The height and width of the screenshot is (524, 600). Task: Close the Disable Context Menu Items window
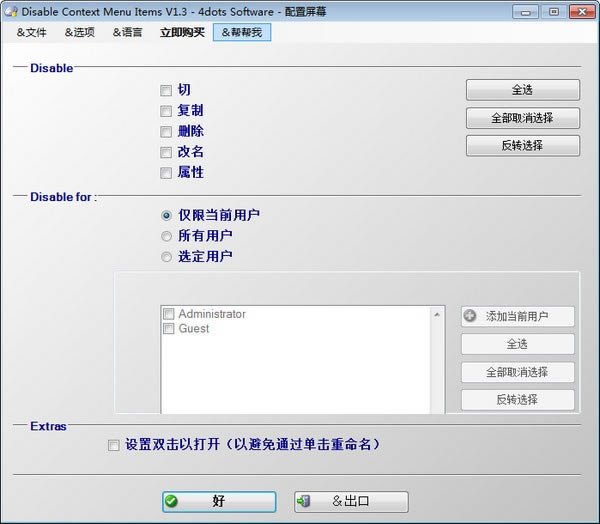pyautogui.click(x=582, y=12)
